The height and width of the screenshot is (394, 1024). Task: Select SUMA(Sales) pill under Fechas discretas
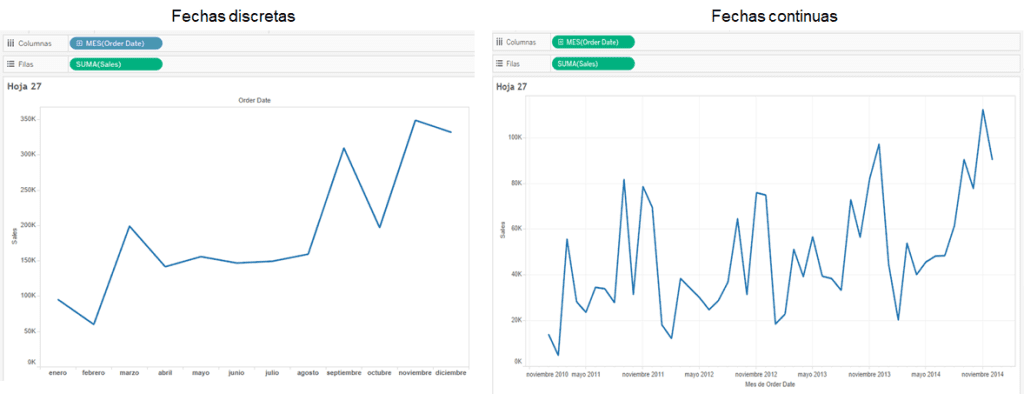[116, 64]
